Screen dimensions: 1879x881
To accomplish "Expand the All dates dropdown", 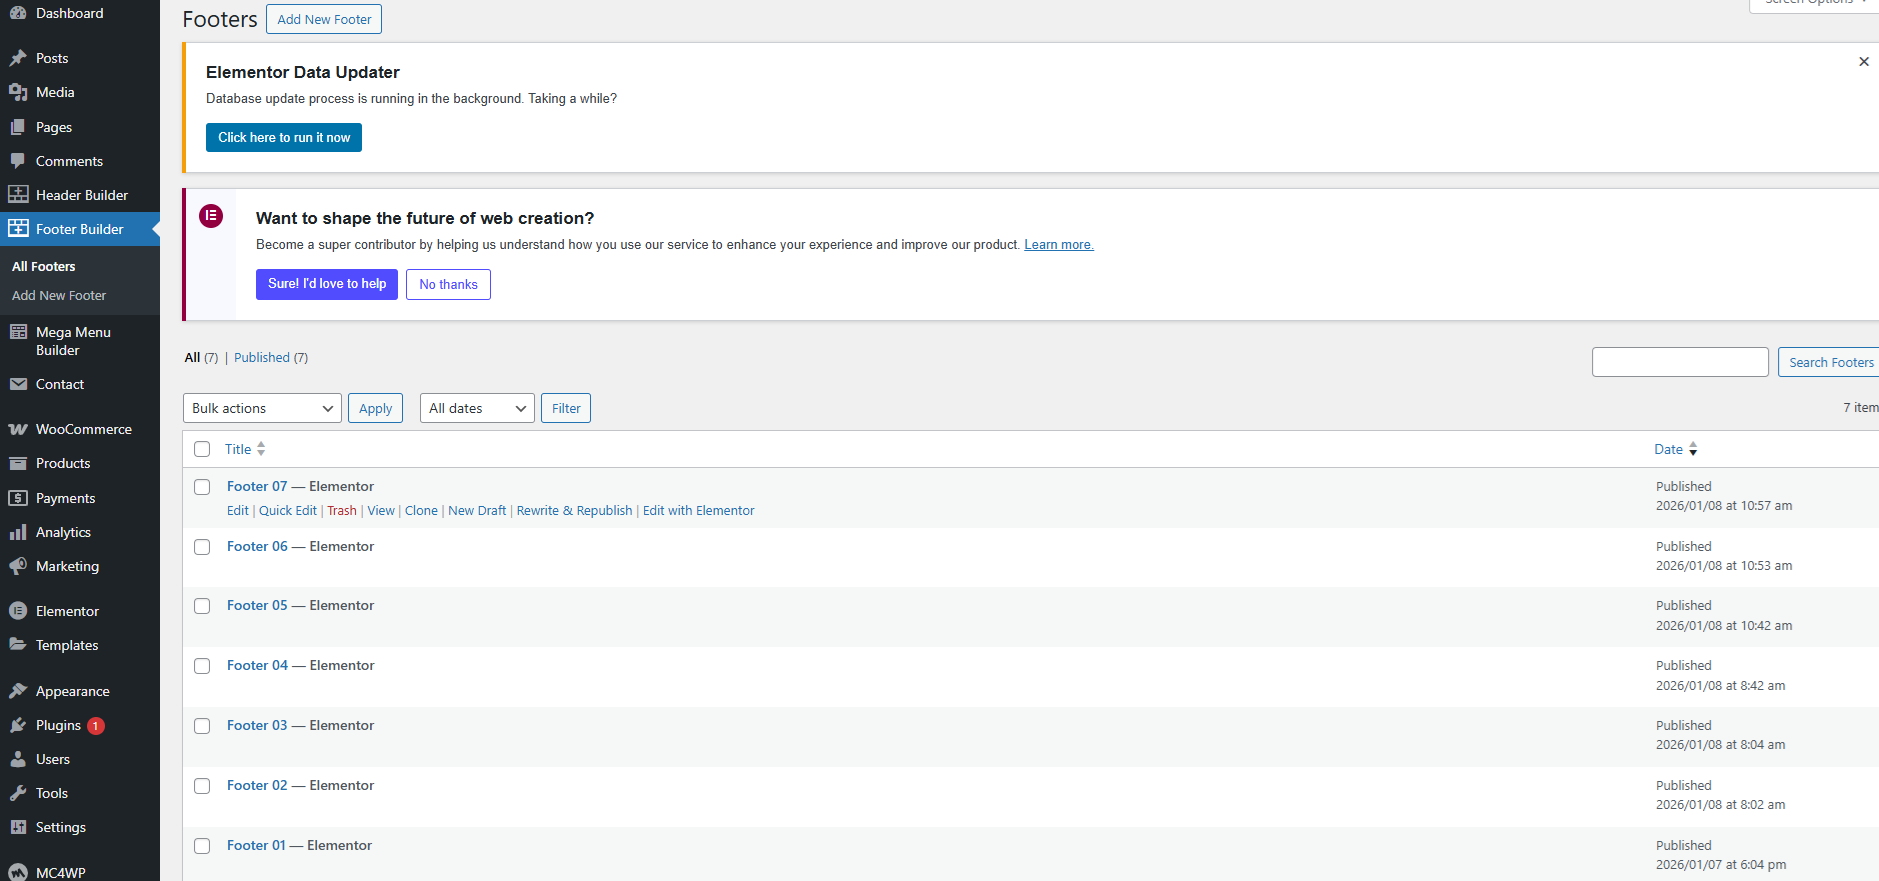I will pyautogui.click(x=477, y=408).
